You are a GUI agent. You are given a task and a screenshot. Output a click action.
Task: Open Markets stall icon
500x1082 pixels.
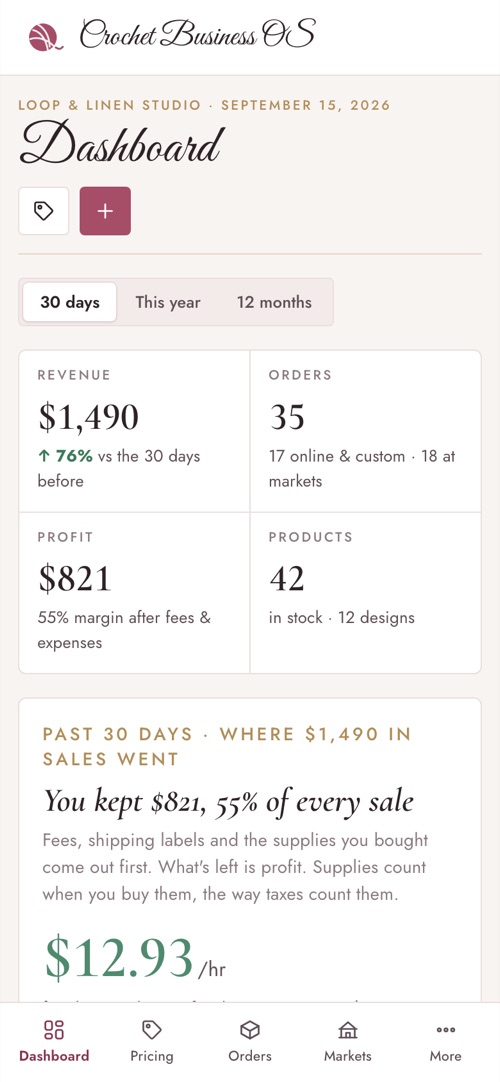(x=348, y=1030)
